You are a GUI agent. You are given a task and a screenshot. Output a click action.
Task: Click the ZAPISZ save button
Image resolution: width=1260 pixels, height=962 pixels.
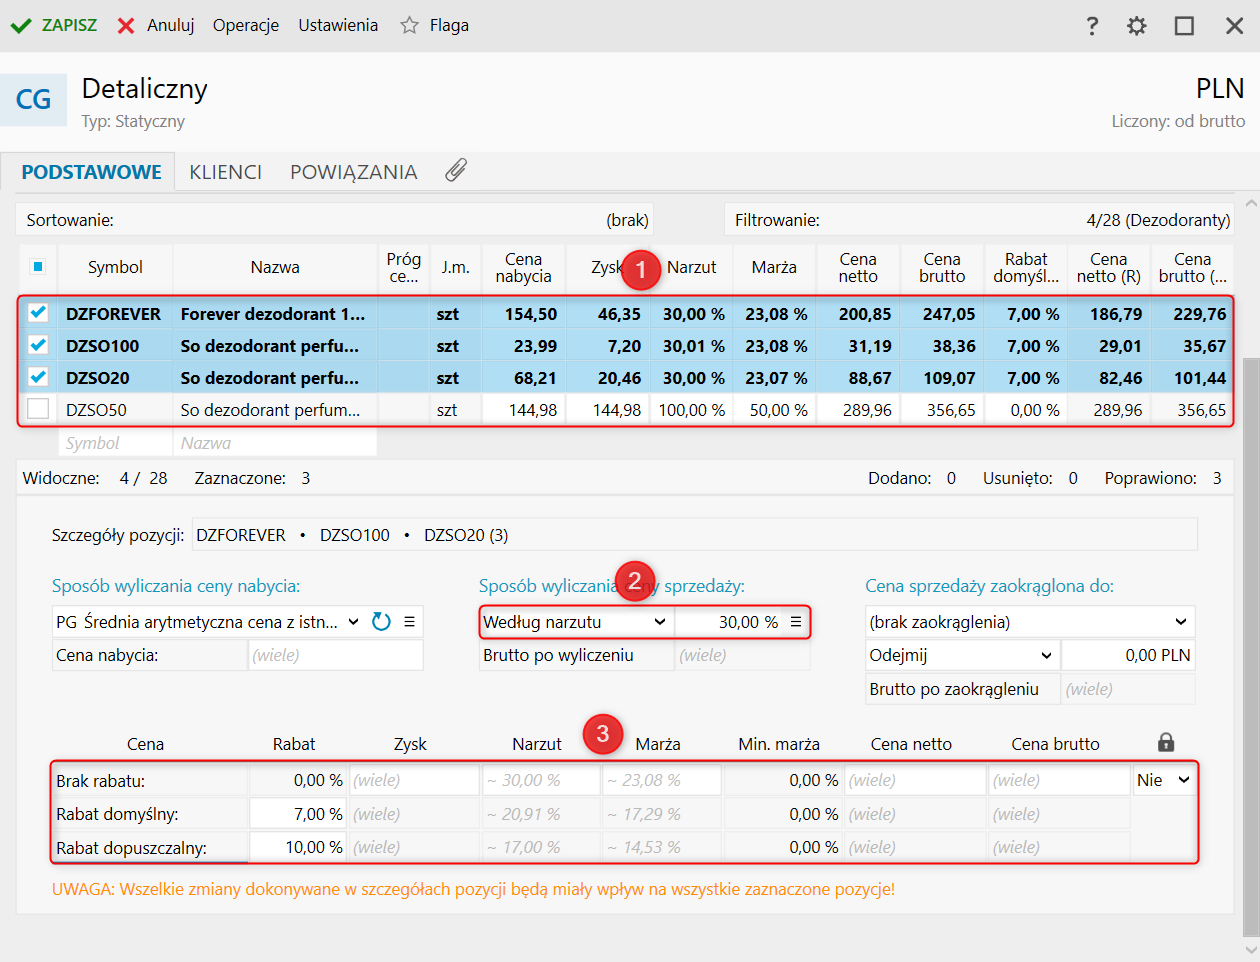pyautogui.click(x=54, y=26)
